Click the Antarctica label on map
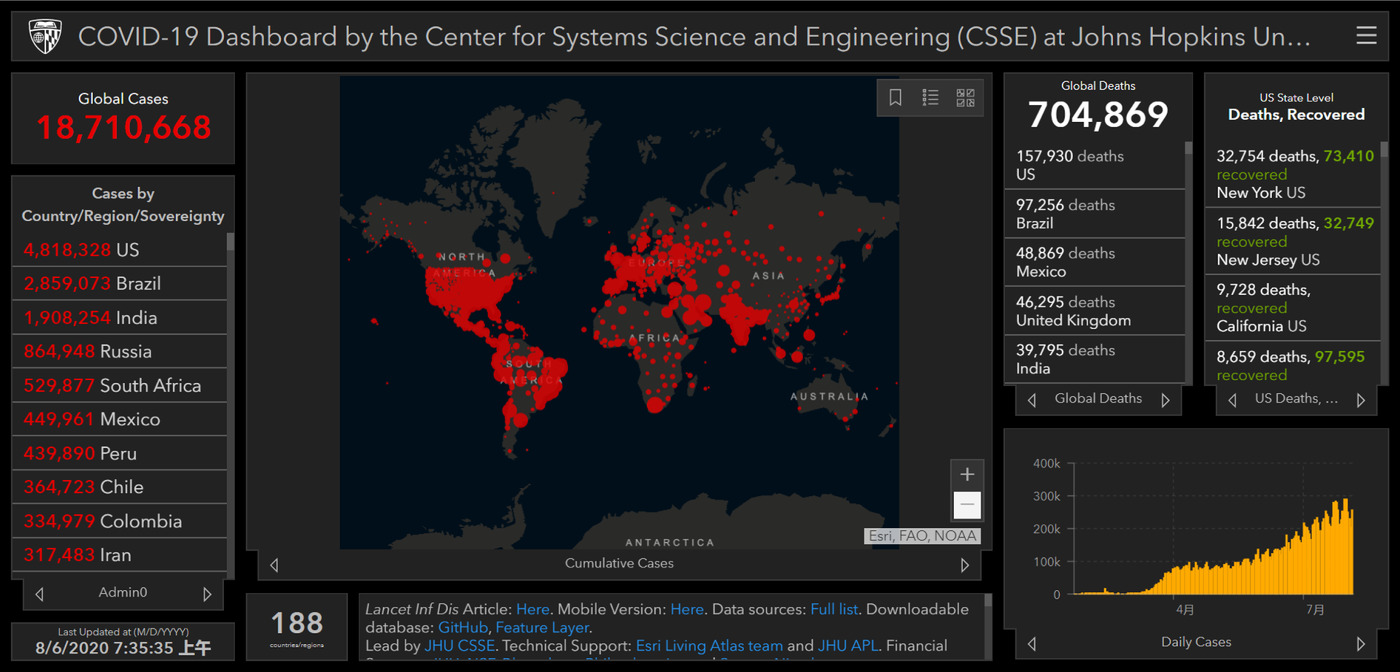The image size is (1400, 672). tap(670, 542)
